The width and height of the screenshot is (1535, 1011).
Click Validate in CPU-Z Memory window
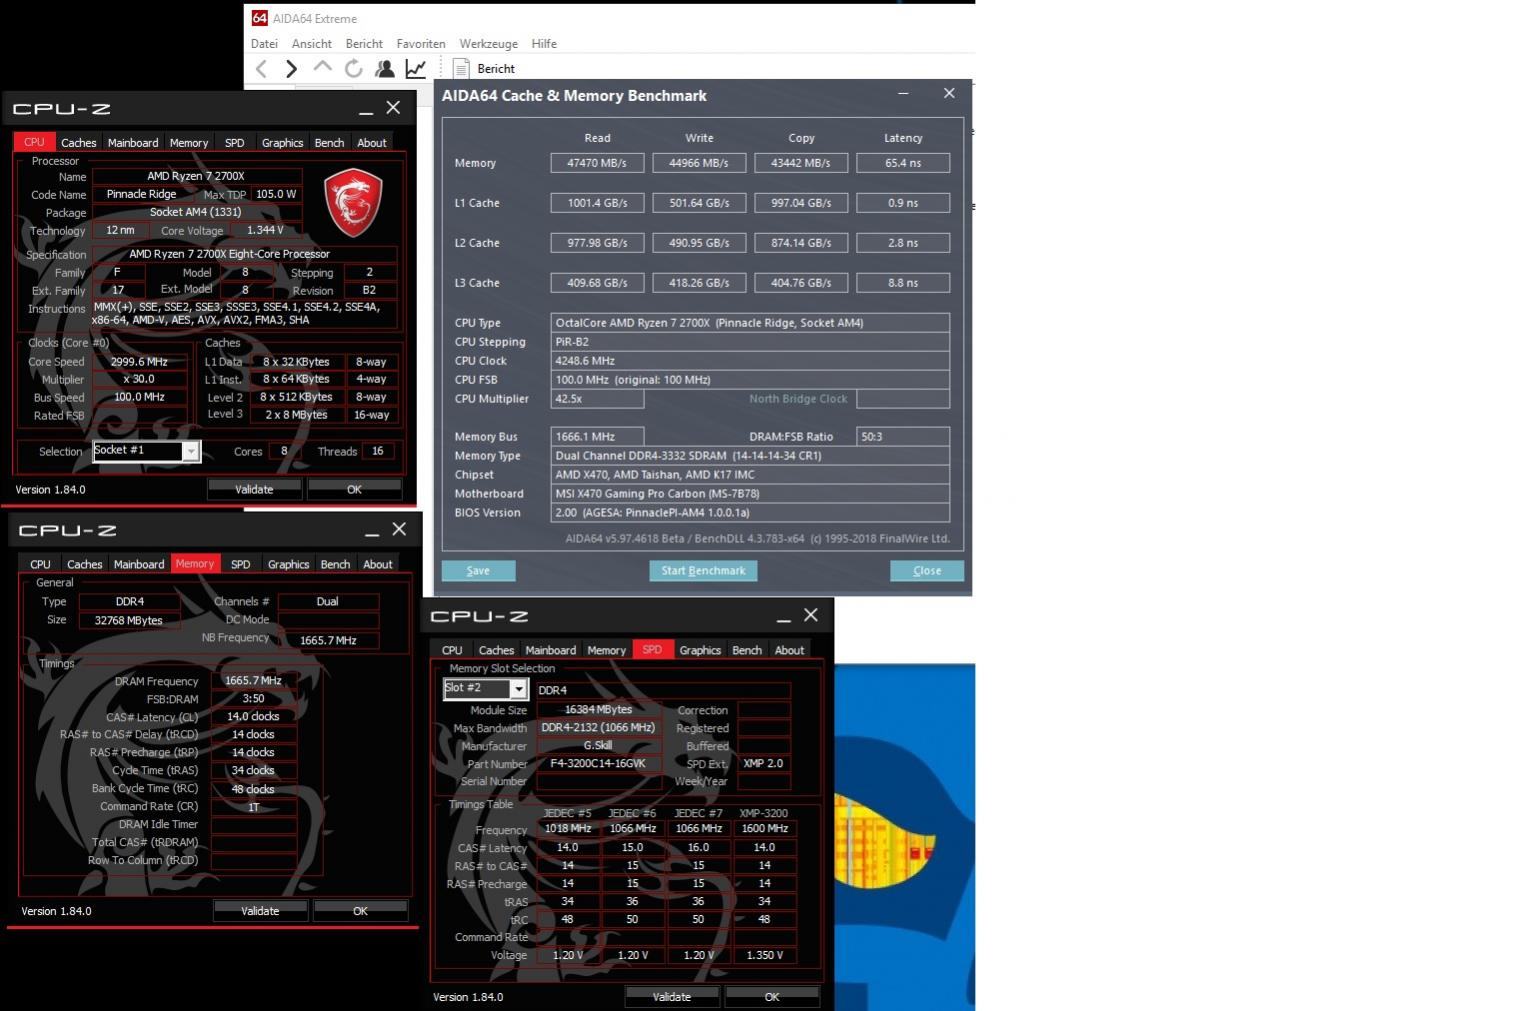(260, 911)
